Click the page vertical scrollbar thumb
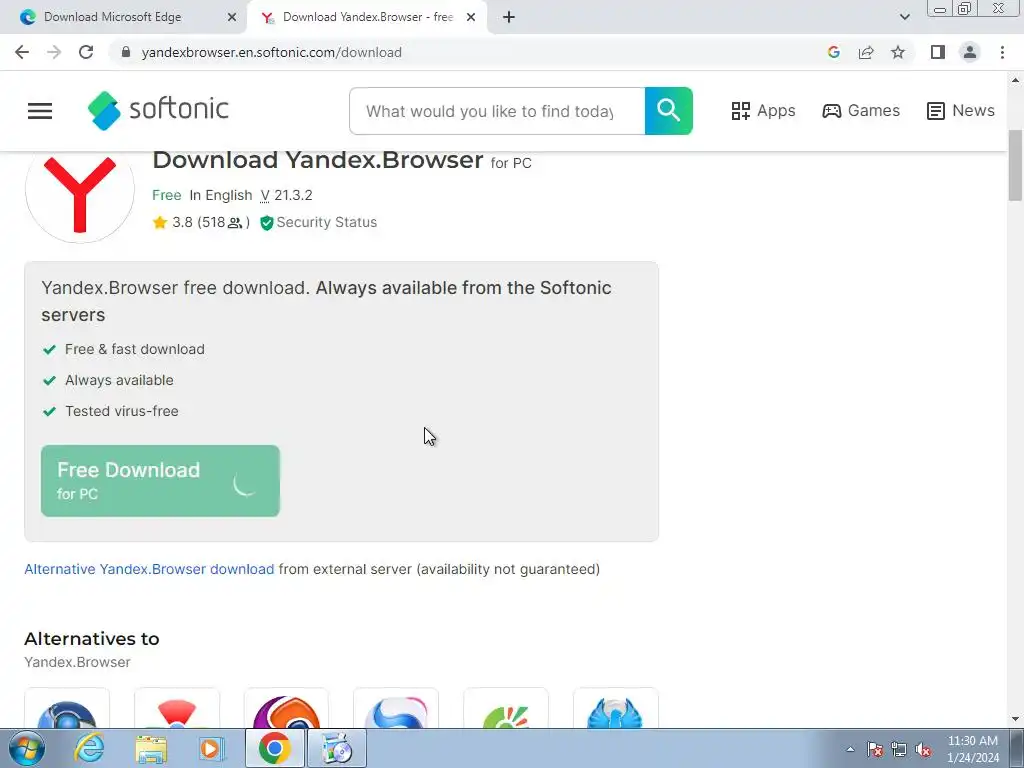The width and height of the screenshot is (1024, 768). [1016, 166]
